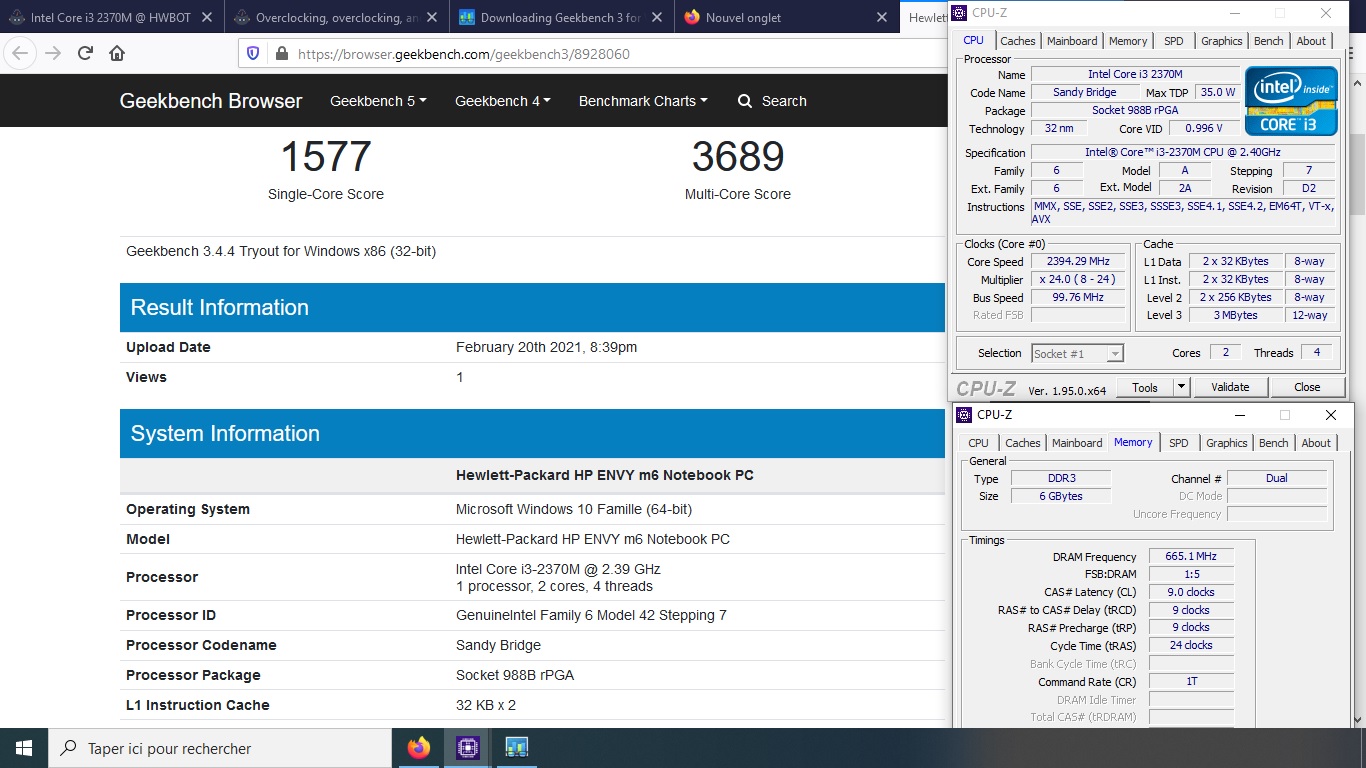Select Graphics tab in lower CPU-Z window
1366x768 pixels.
pos(1227,443)
